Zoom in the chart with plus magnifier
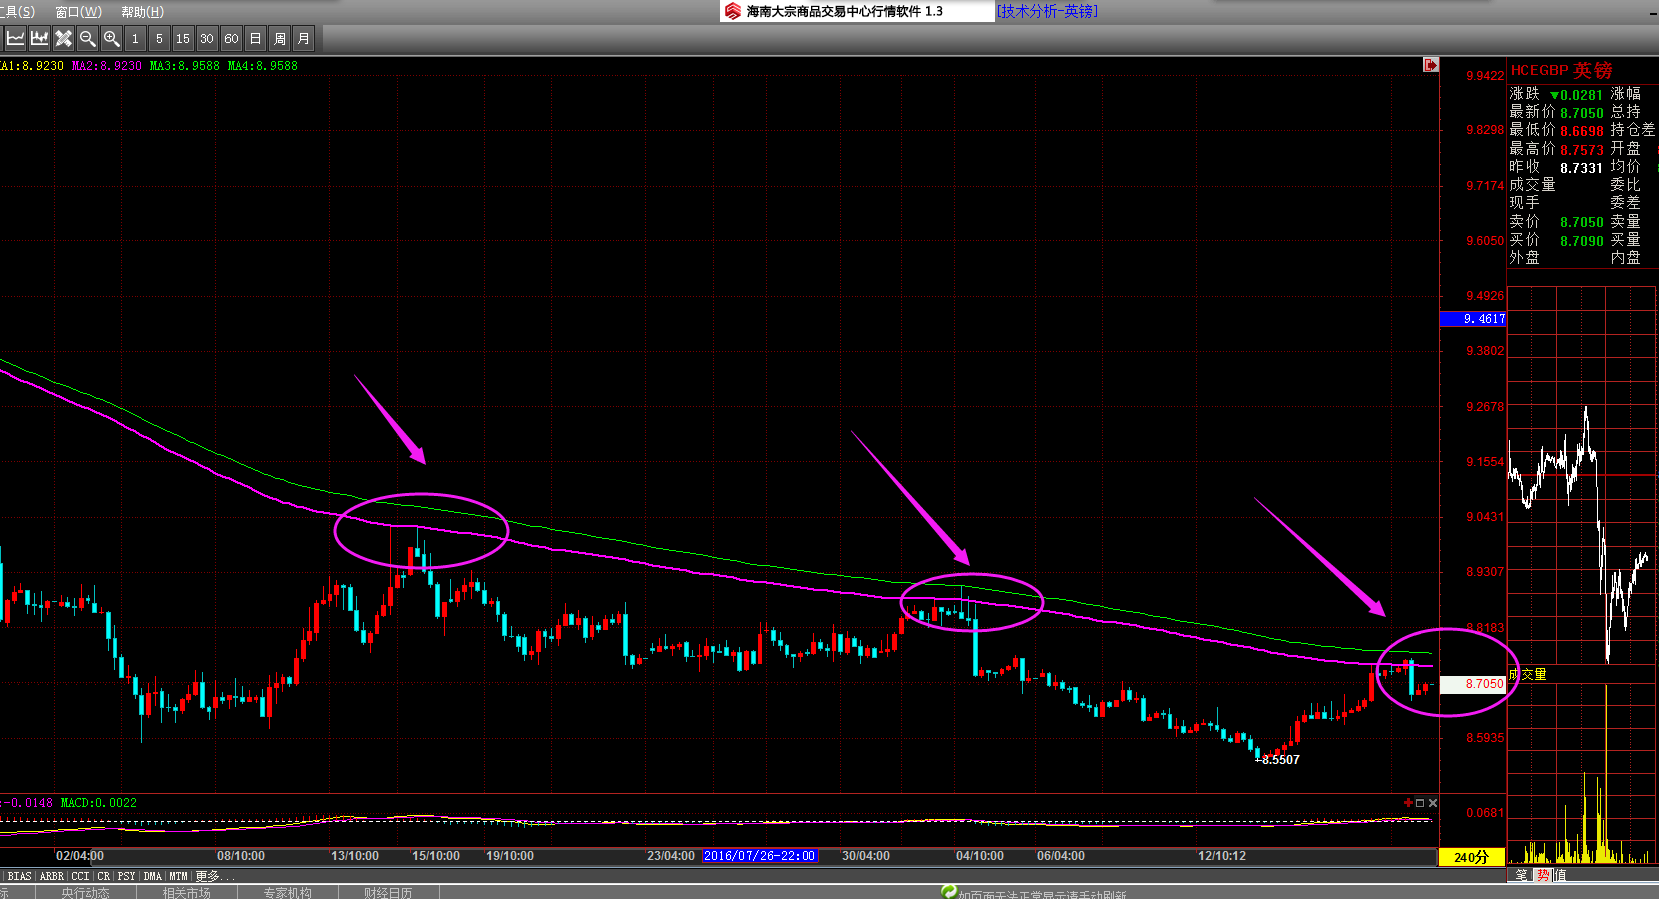Screen dimensions: 1659x899 pyautogui.click(x=111, y=39)
